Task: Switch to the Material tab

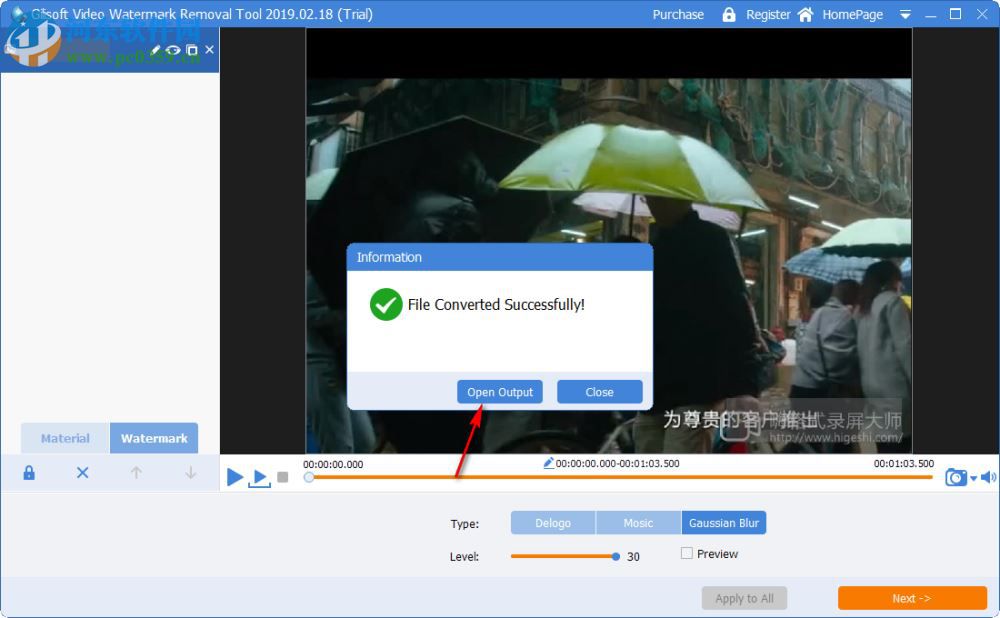Action: point(64,438)
